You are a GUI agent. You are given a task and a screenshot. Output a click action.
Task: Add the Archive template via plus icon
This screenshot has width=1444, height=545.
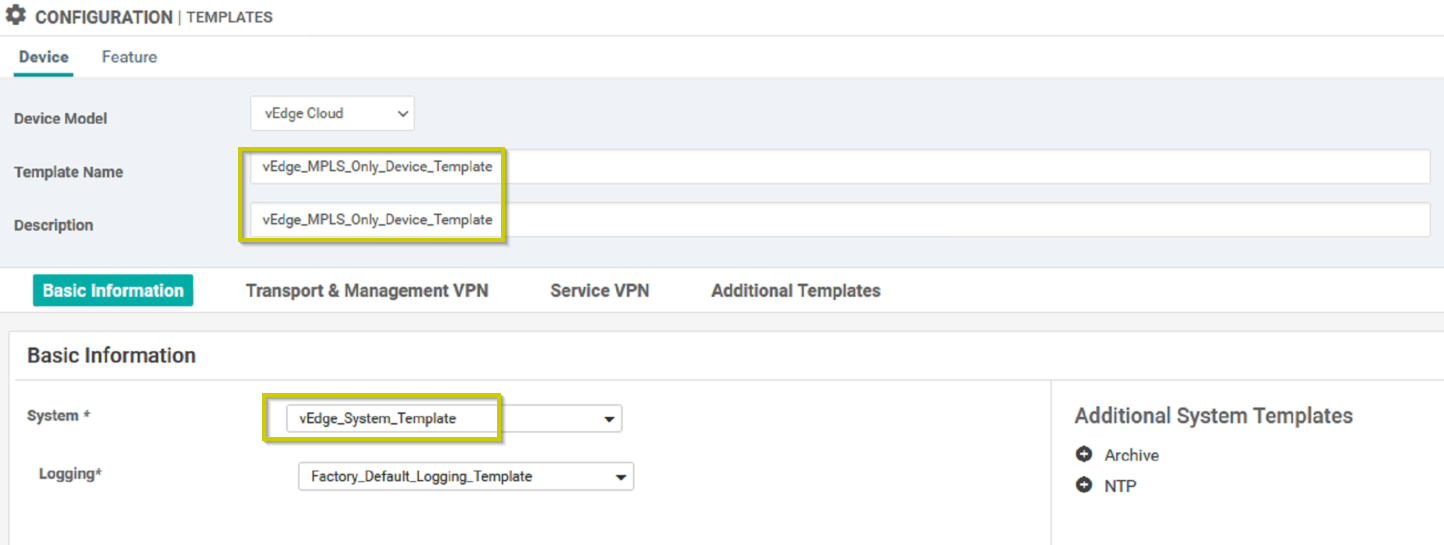tap(1084, 454)
